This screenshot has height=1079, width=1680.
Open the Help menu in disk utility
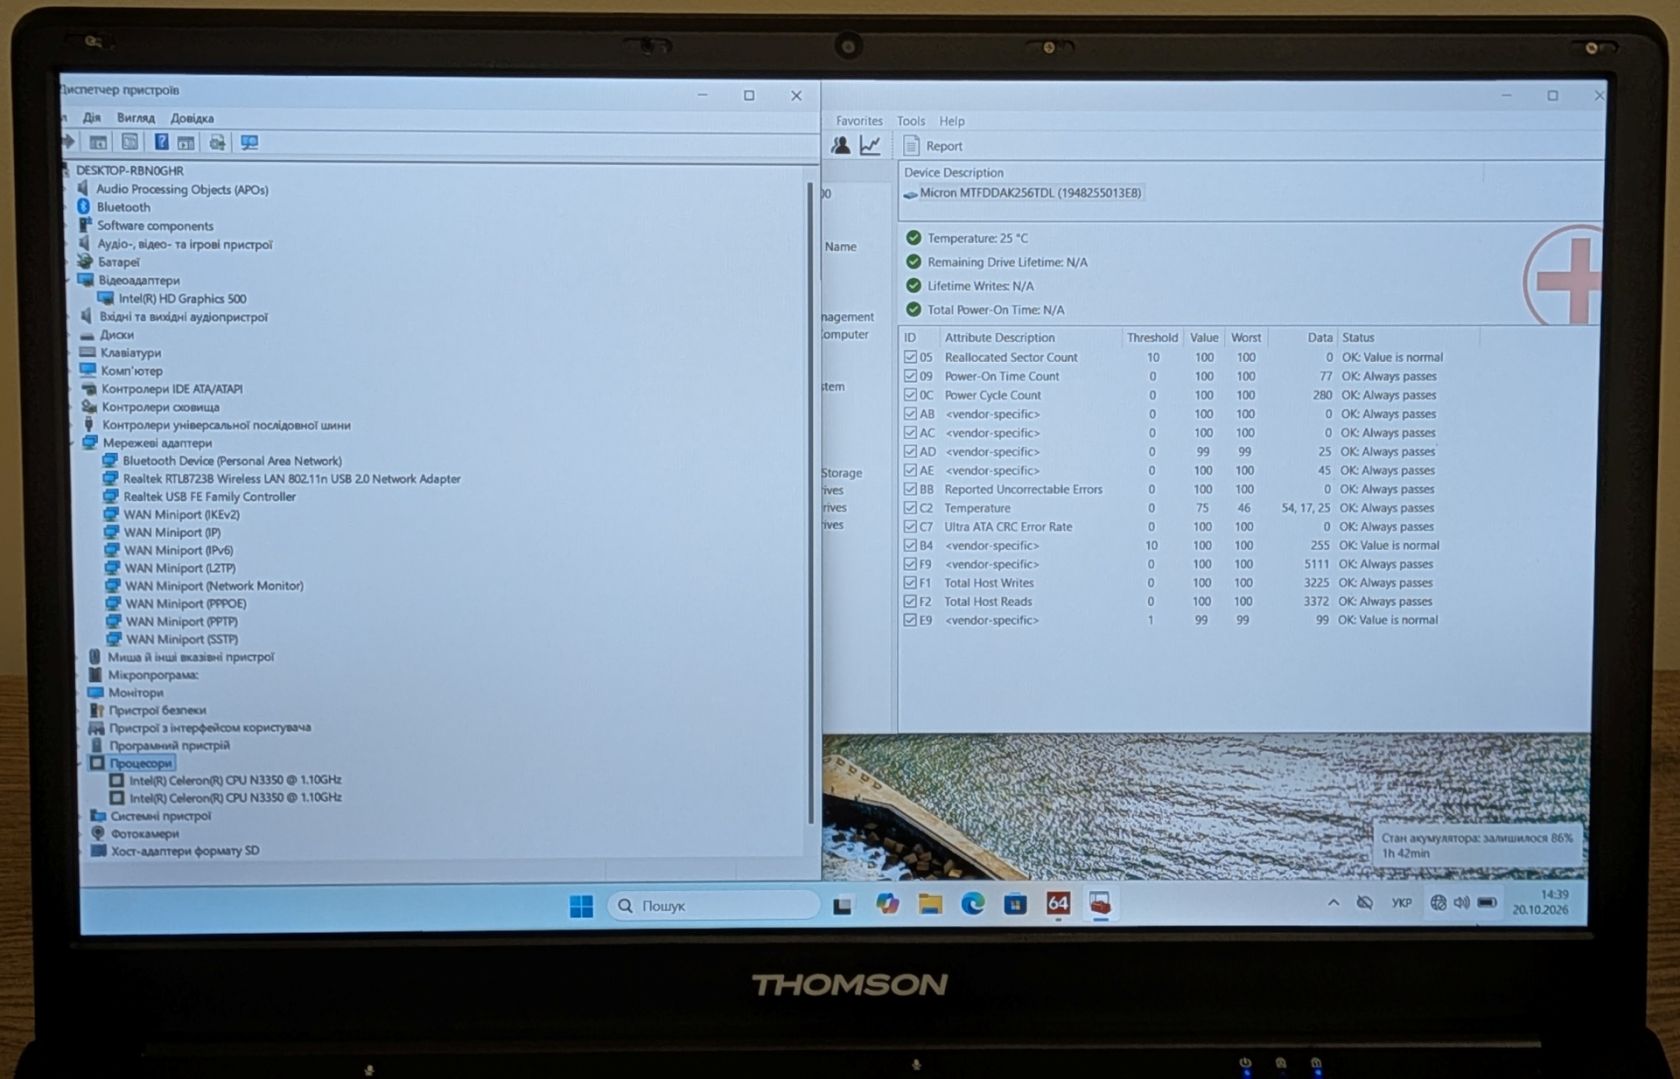coord(951,121)
